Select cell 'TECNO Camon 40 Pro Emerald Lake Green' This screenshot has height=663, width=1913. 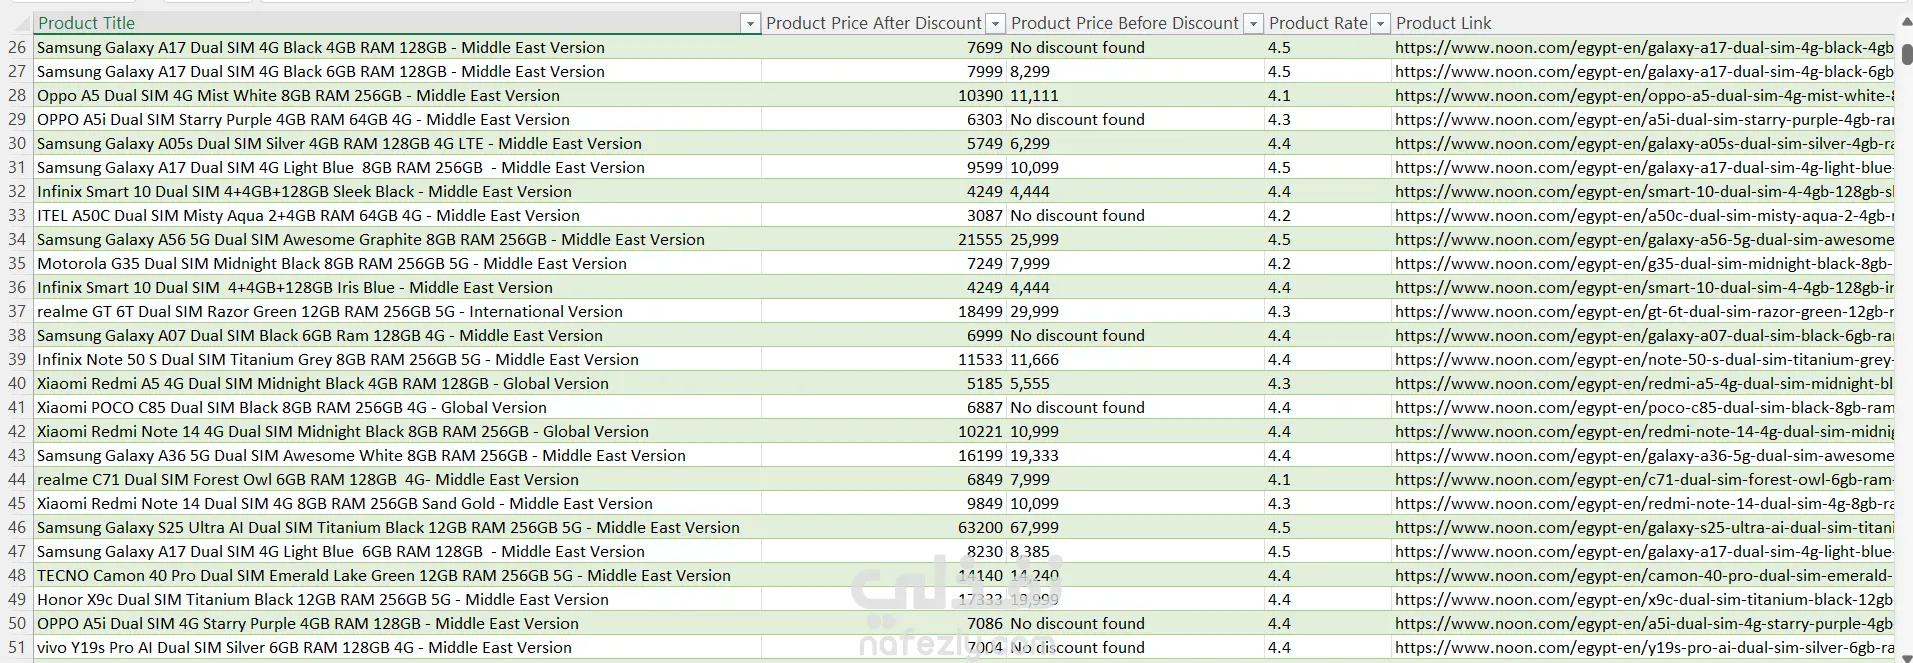coord(398,575)
